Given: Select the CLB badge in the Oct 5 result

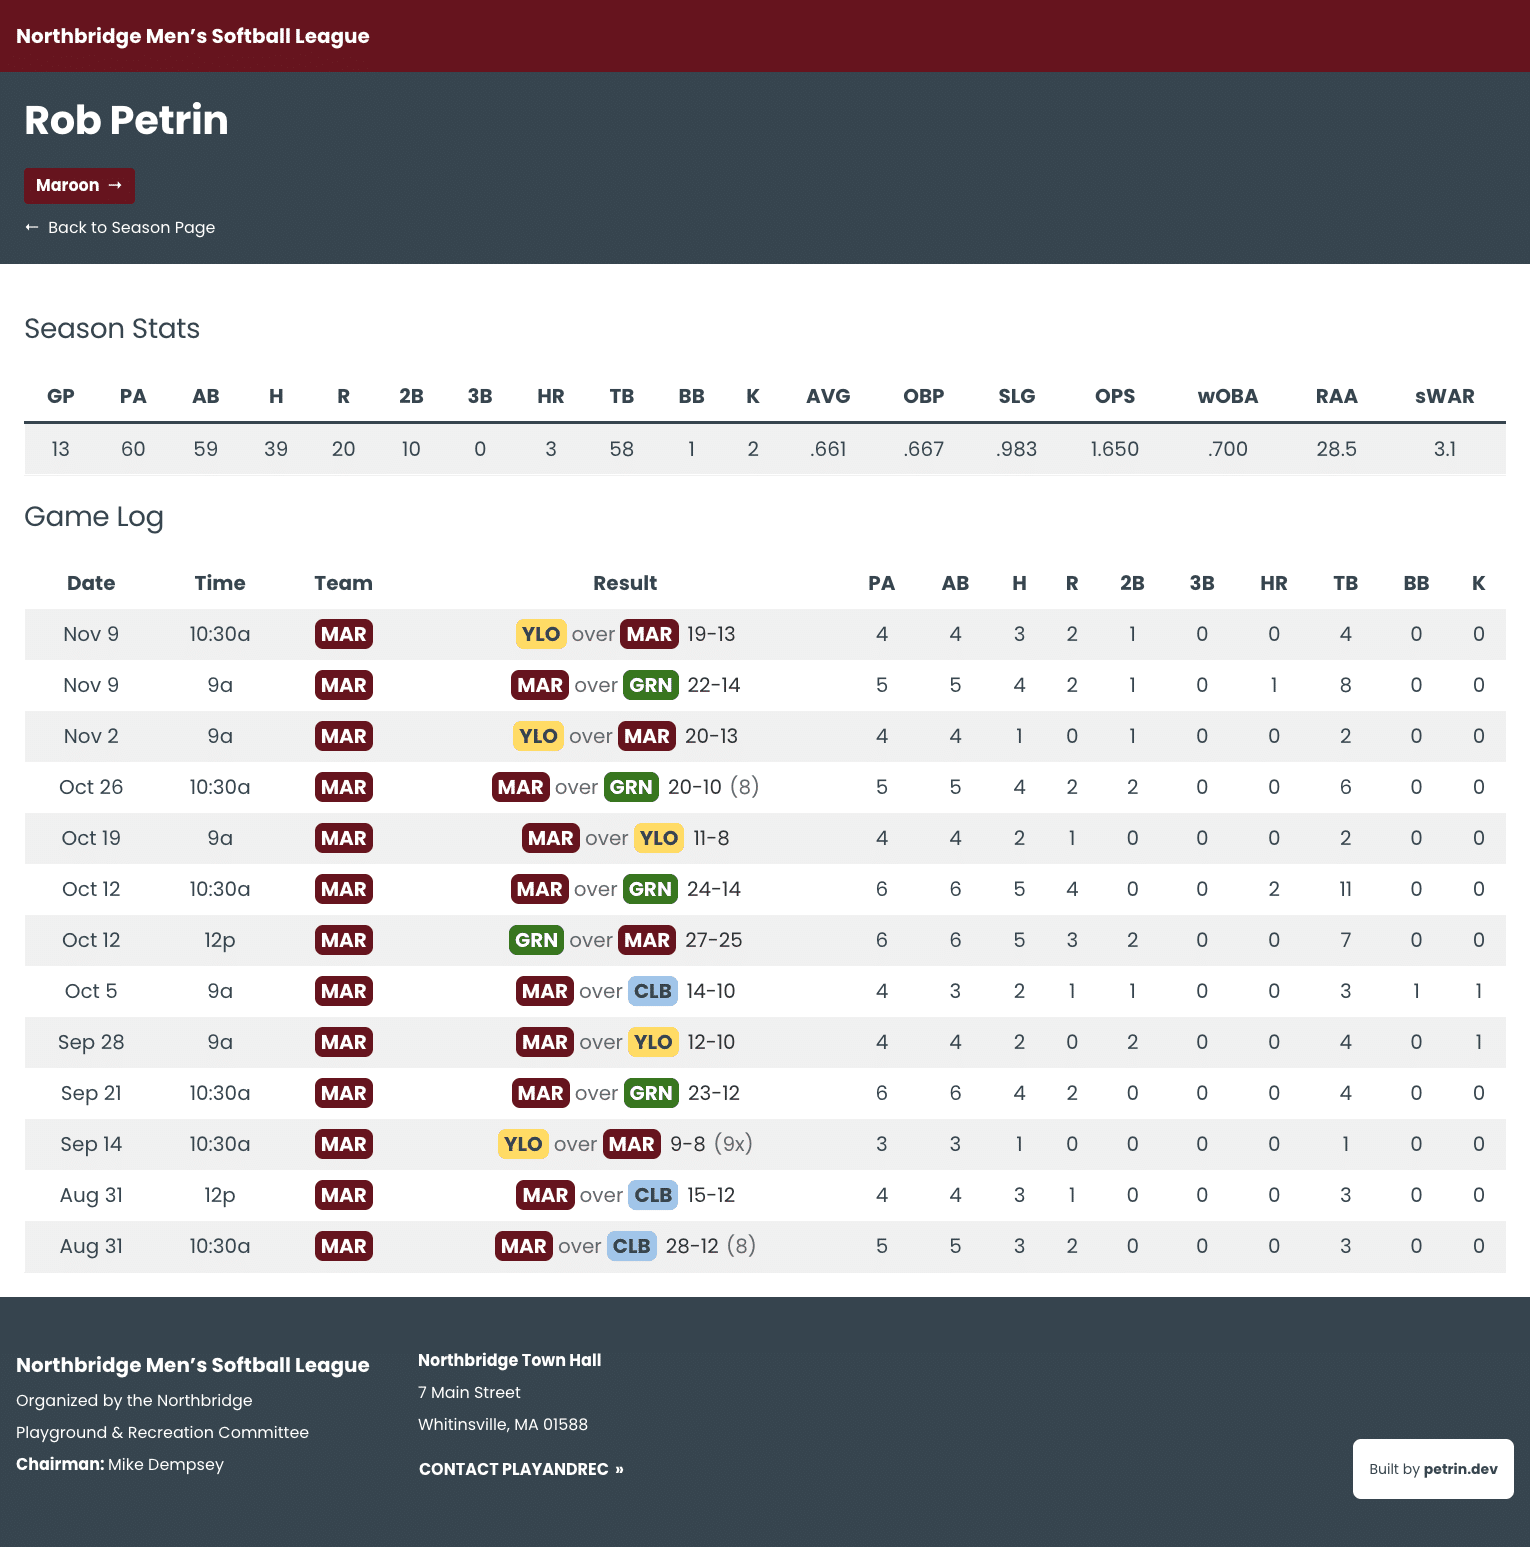Looking at the screenshot, I should point(652,991).
